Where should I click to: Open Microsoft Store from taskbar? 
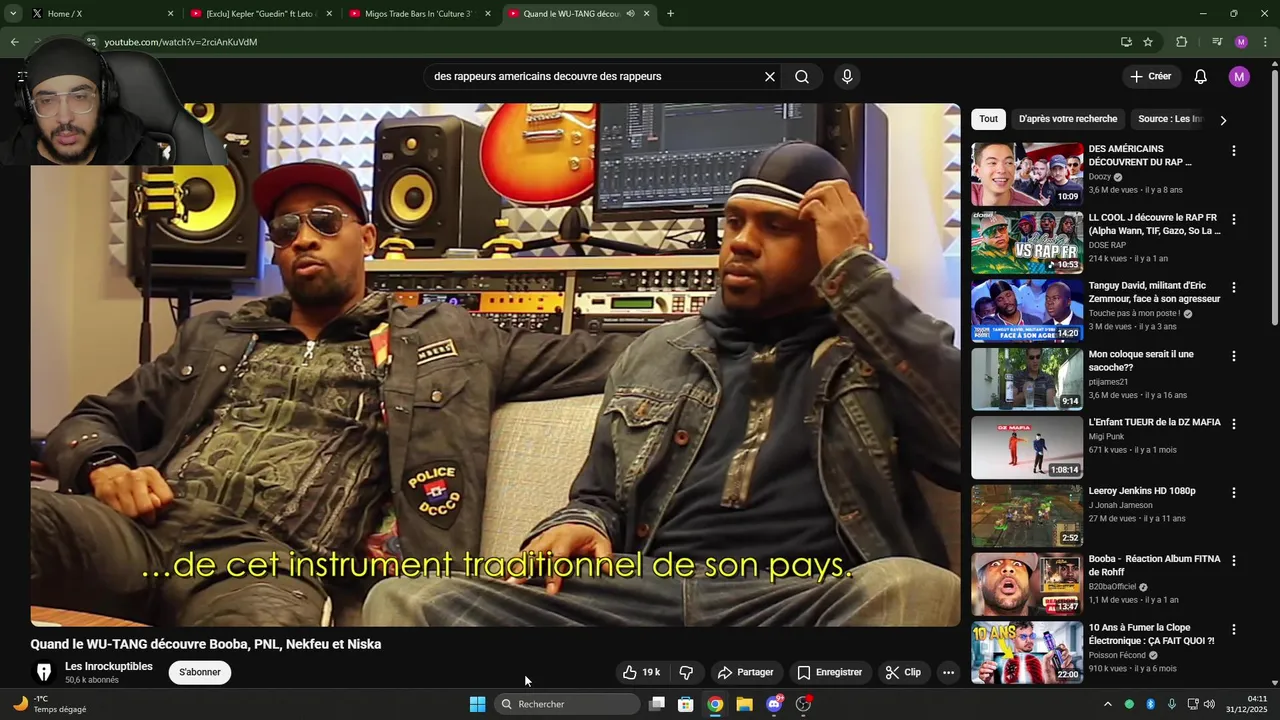(x=686, y=704)
